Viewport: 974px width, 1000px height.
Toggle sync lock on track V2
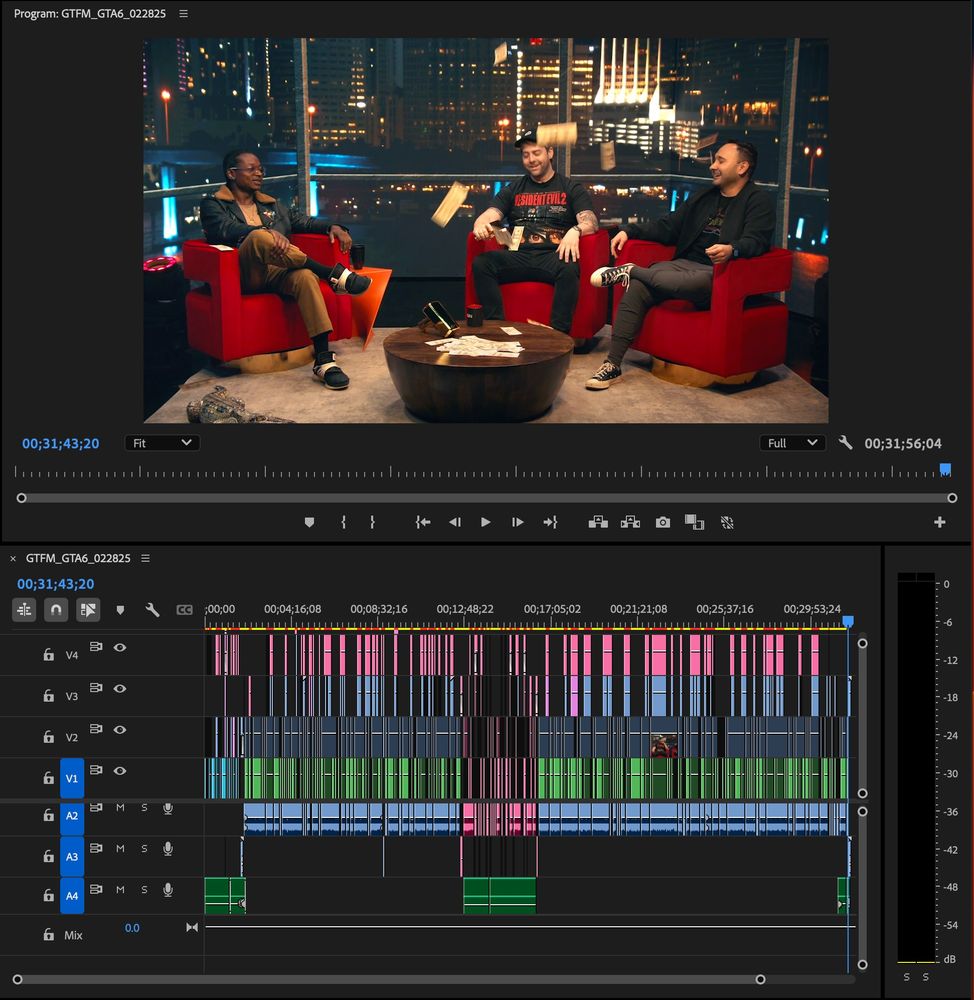tap(96, 728)
